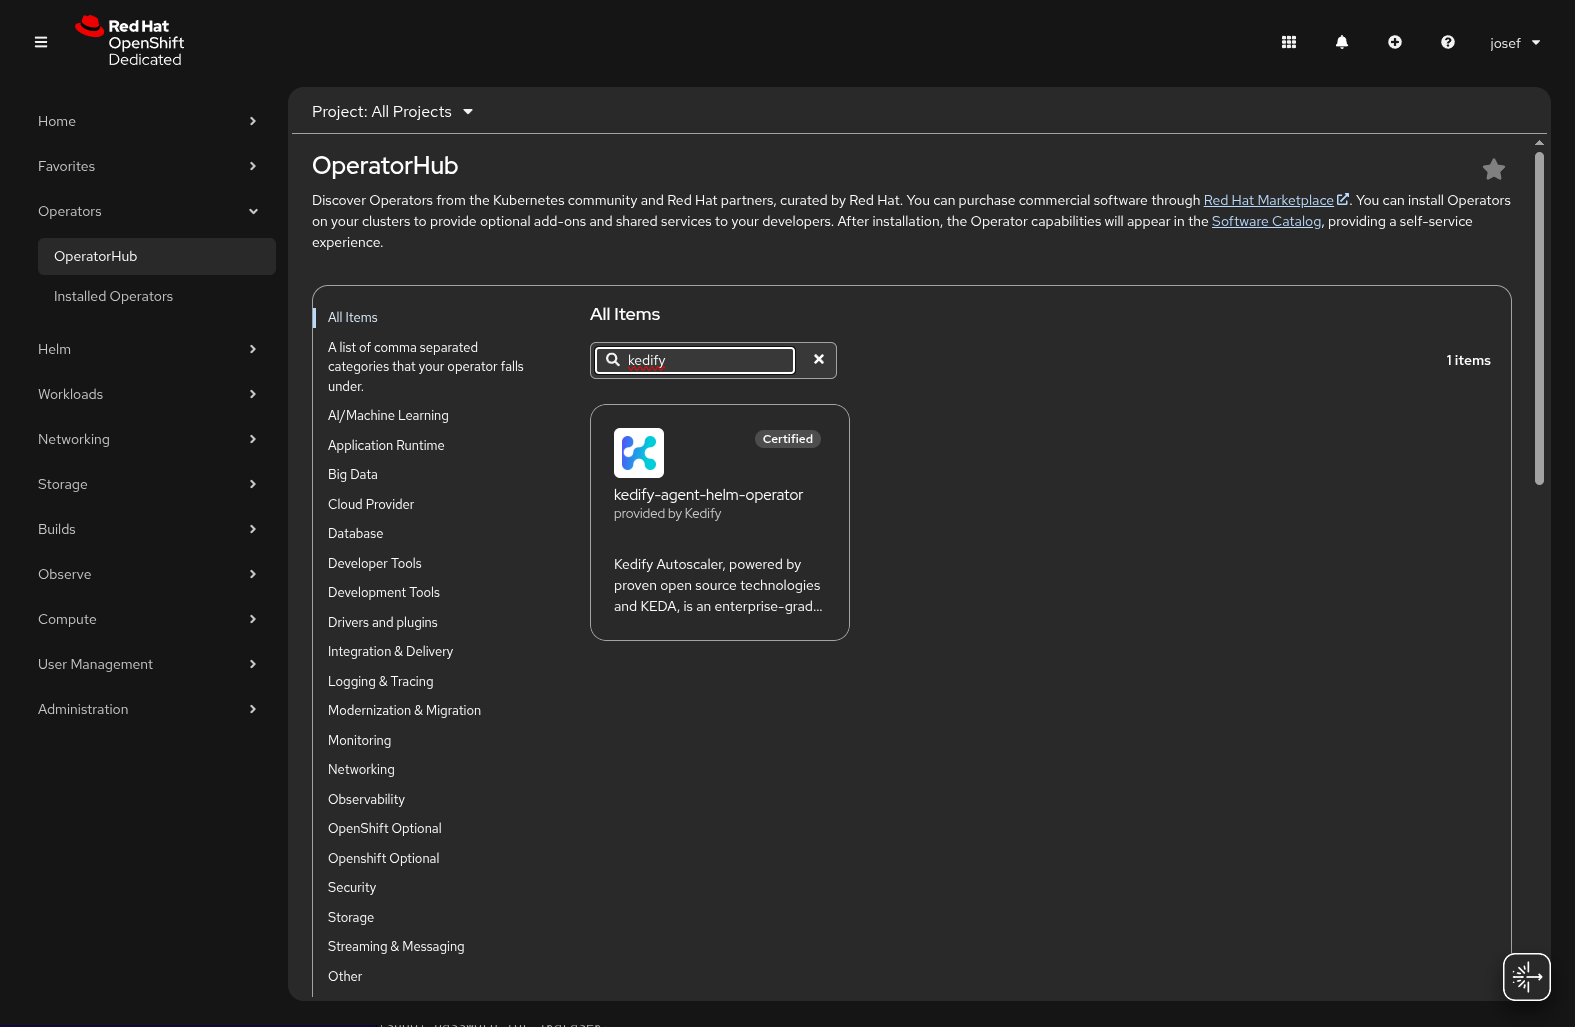Filter by Observability category
The width and height of the screenshot is (1575, 1027).
point(366,799)
